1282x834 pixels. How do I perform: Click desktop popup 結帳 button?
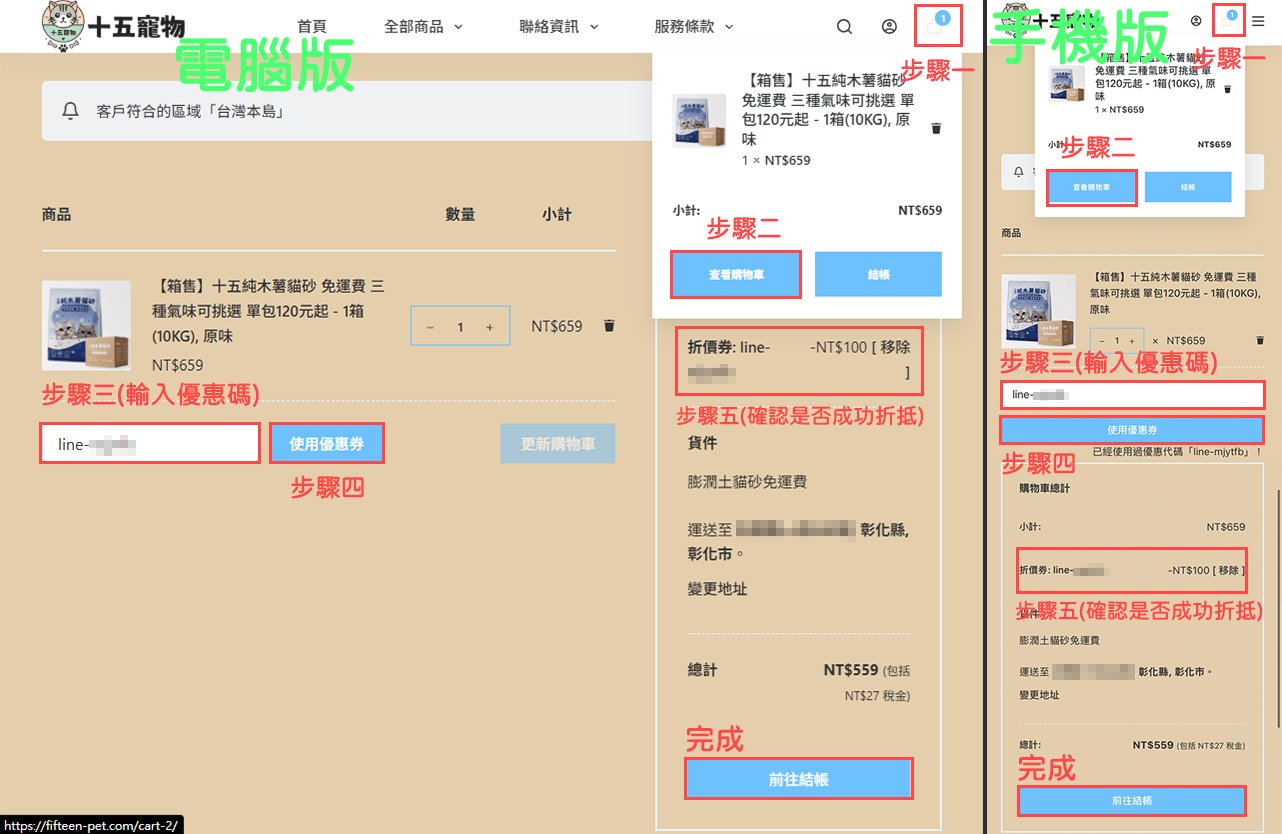tap(878, 274)
